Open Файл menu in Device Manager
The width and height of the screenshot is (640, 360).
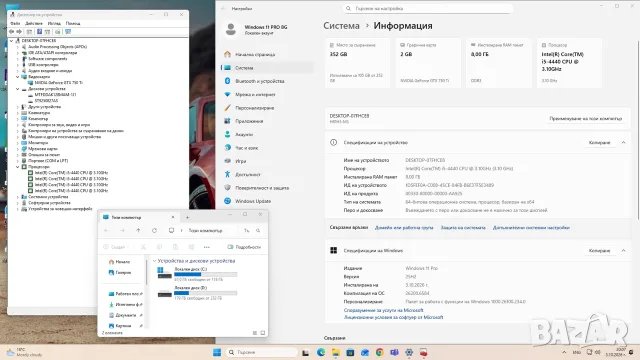point(15,23)
